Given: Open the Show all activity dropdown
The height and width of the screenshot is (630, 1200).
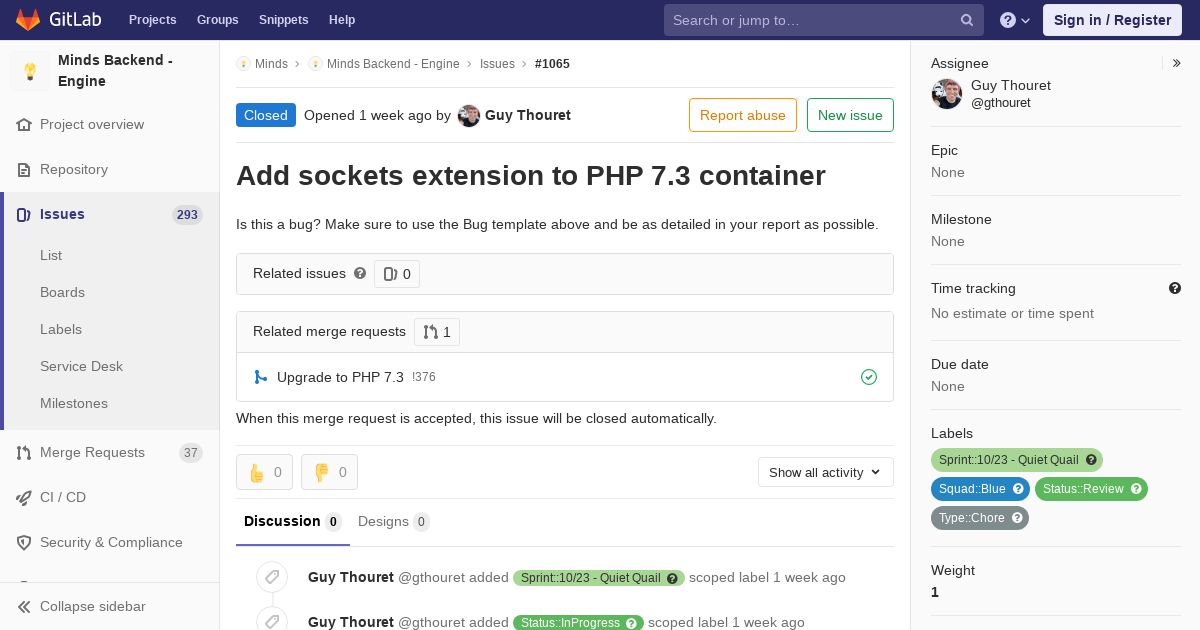Looking at the screenshot, I should point(826,472).
